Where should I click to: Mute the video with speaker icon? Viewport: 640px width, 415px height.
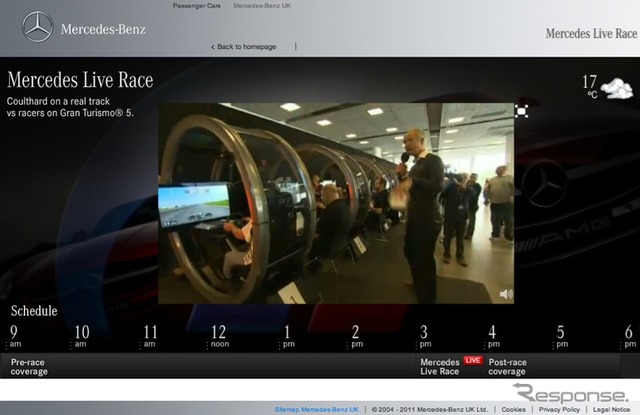point(506,294)
